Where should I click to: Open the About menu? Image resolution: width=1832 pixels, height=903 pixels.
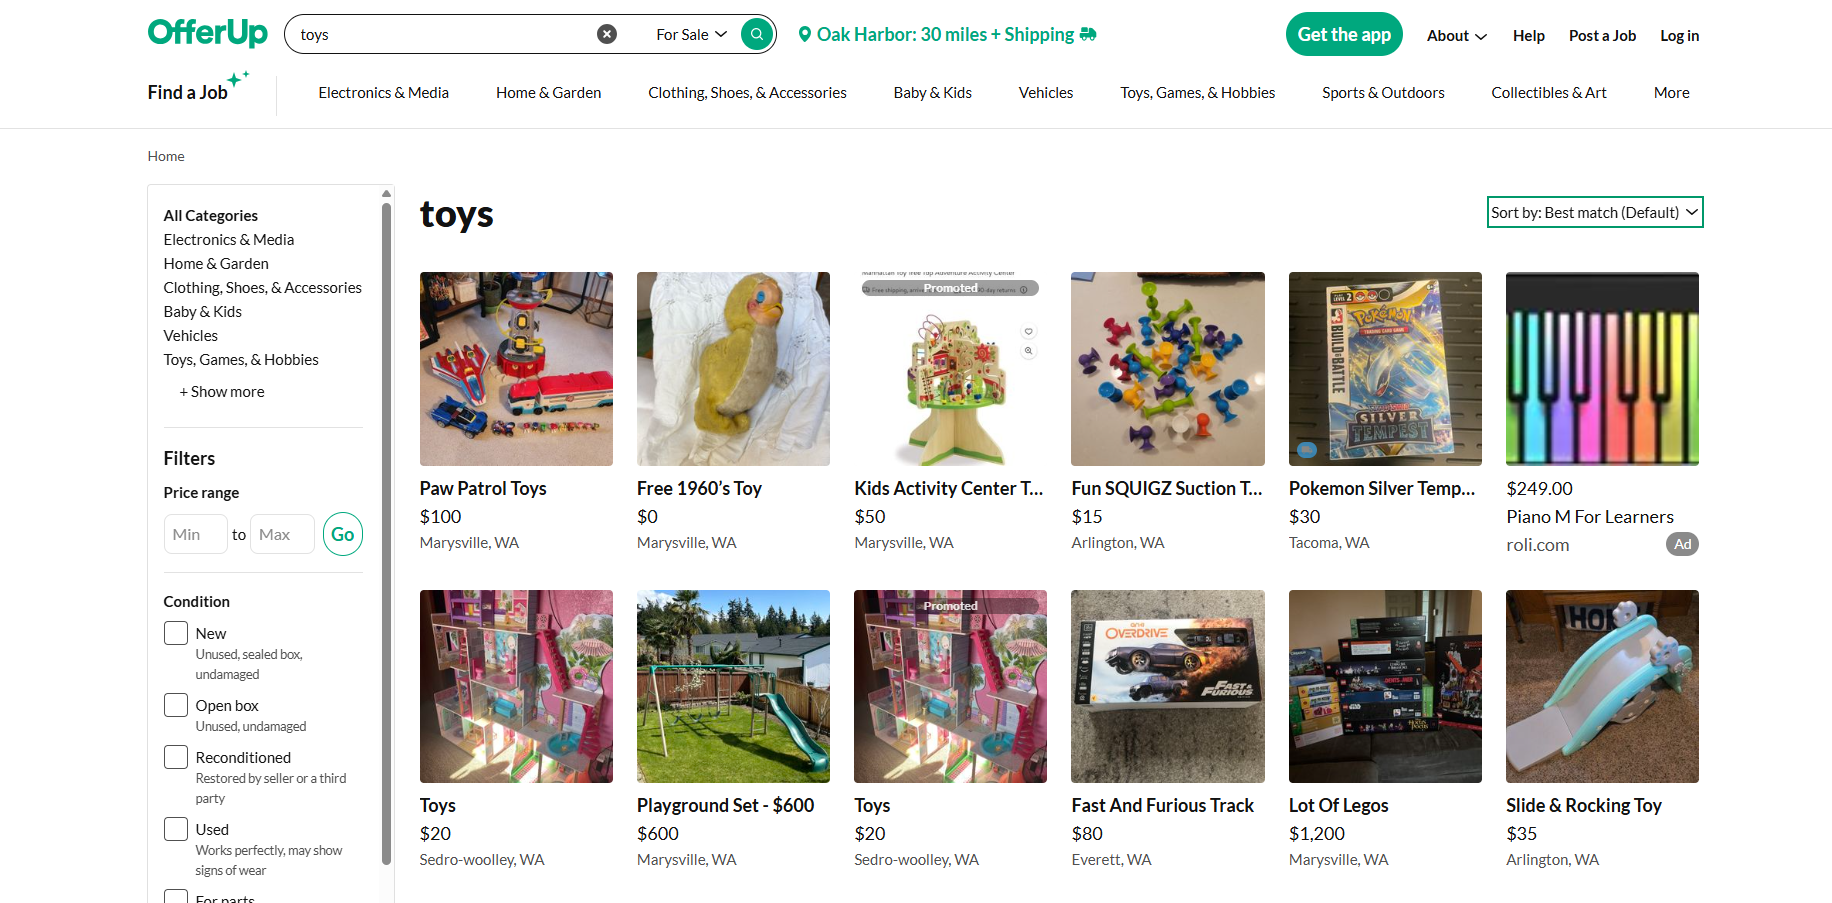(x=1455, y=36)
